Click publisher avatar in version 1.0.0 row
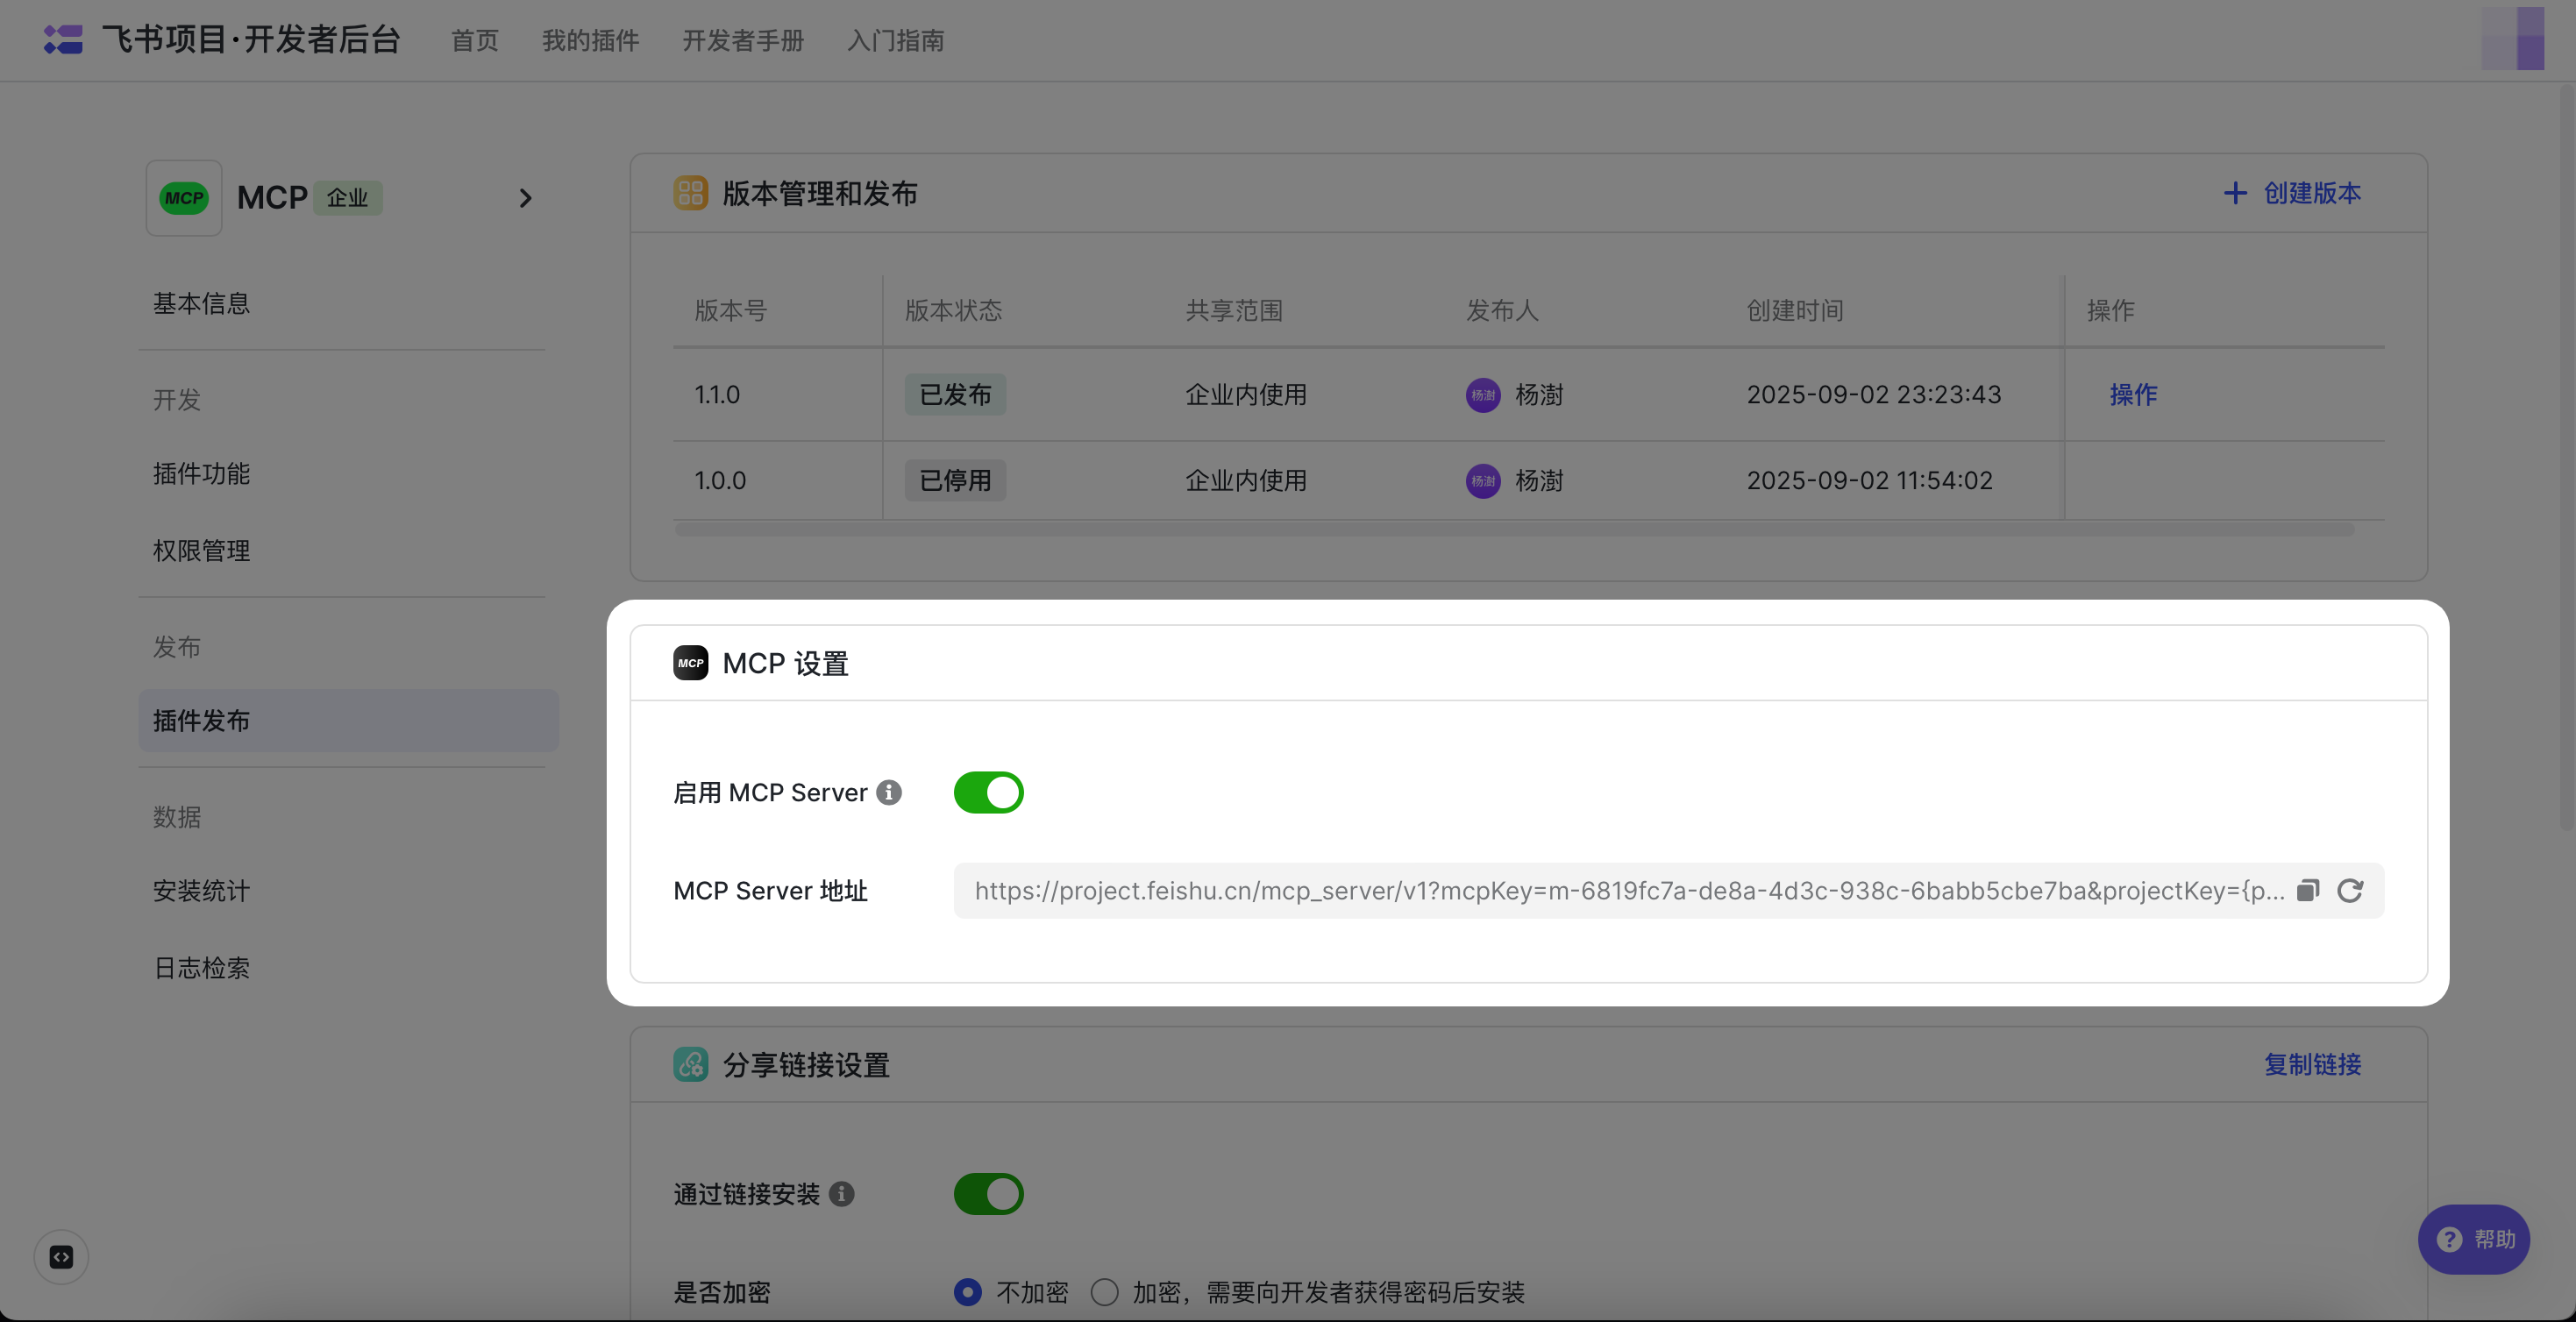 point(1483,481)
